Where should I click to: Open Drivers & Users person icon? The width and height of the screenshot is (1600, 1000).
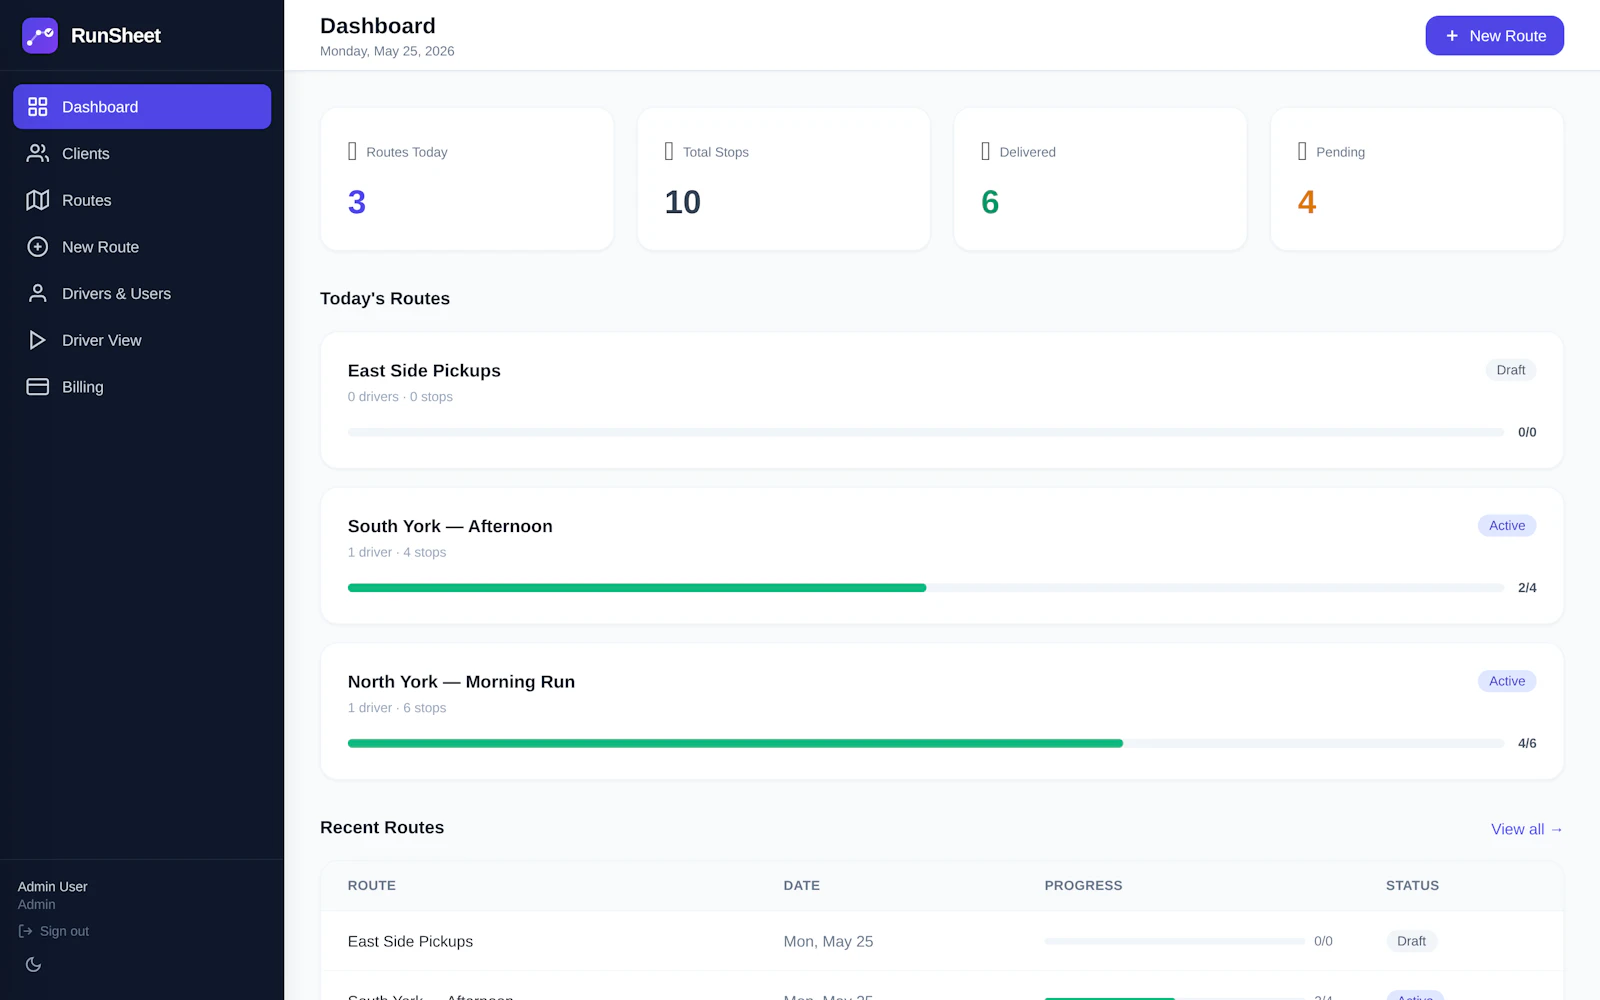(x=38, y=293)
